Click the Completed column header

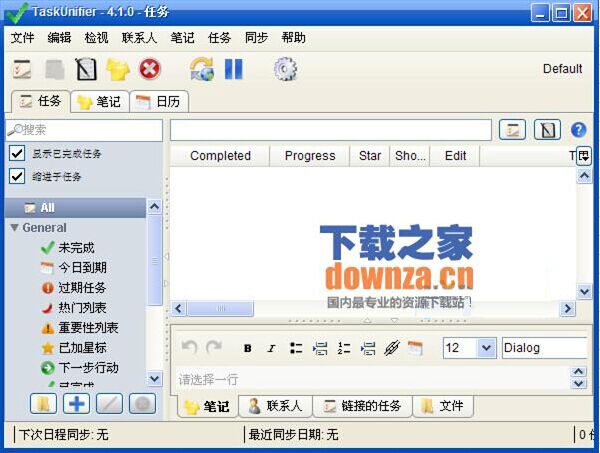click(x=220, y=156)
